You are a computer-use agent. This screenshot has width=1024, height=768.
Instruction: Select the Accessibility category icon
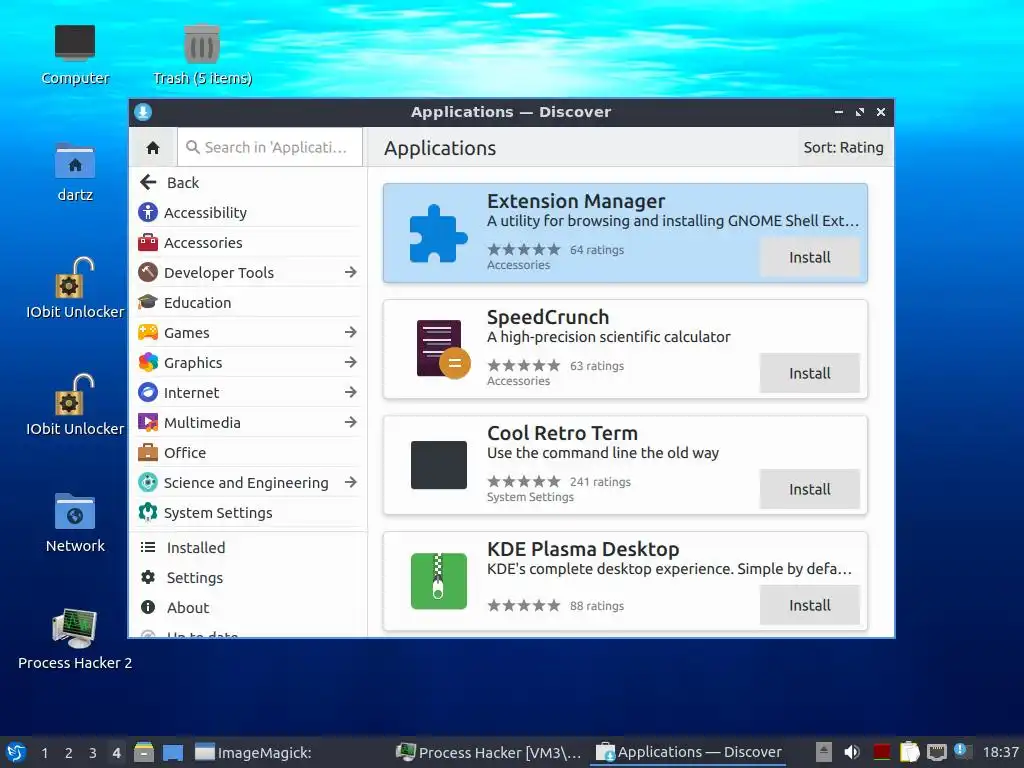point(148,212)
